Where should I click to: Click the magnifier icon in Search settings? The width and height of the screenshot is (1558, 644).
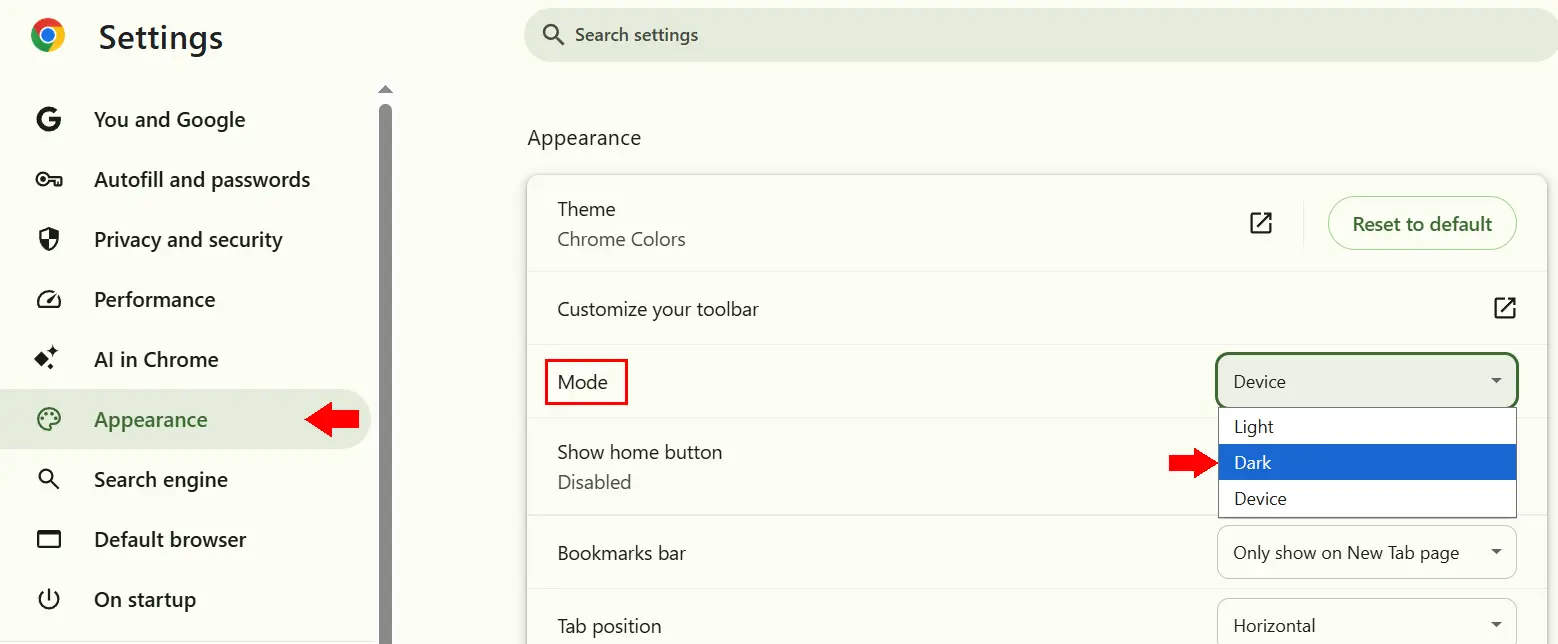[x=553, y=35]
